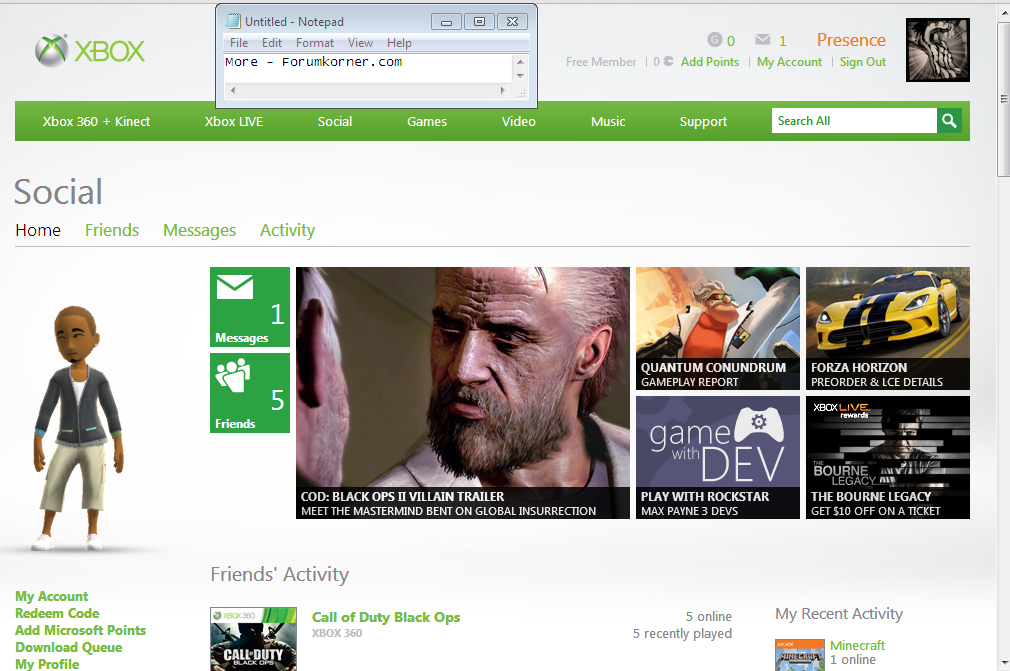
Task: Click inside the Notepad text area
Action: 368,69
